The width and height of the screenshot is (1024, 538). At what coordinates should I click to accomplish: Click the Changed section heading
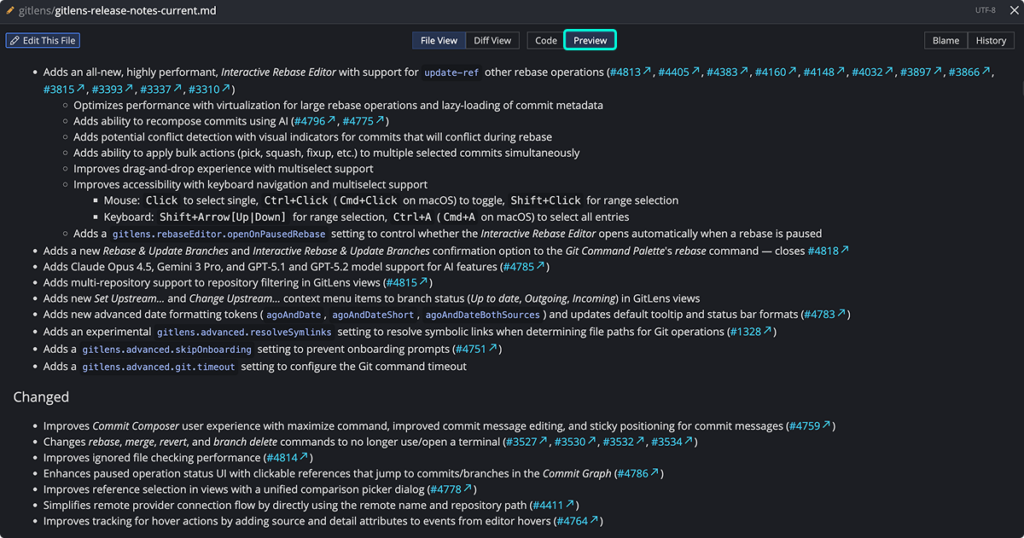click(41, 397)
